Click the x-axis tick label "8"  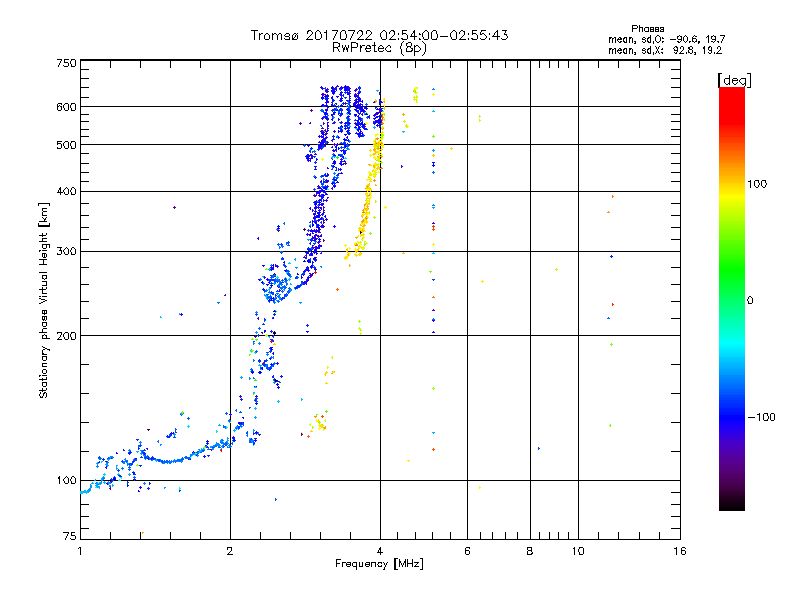pyautogui.click(x=530, y=551)
